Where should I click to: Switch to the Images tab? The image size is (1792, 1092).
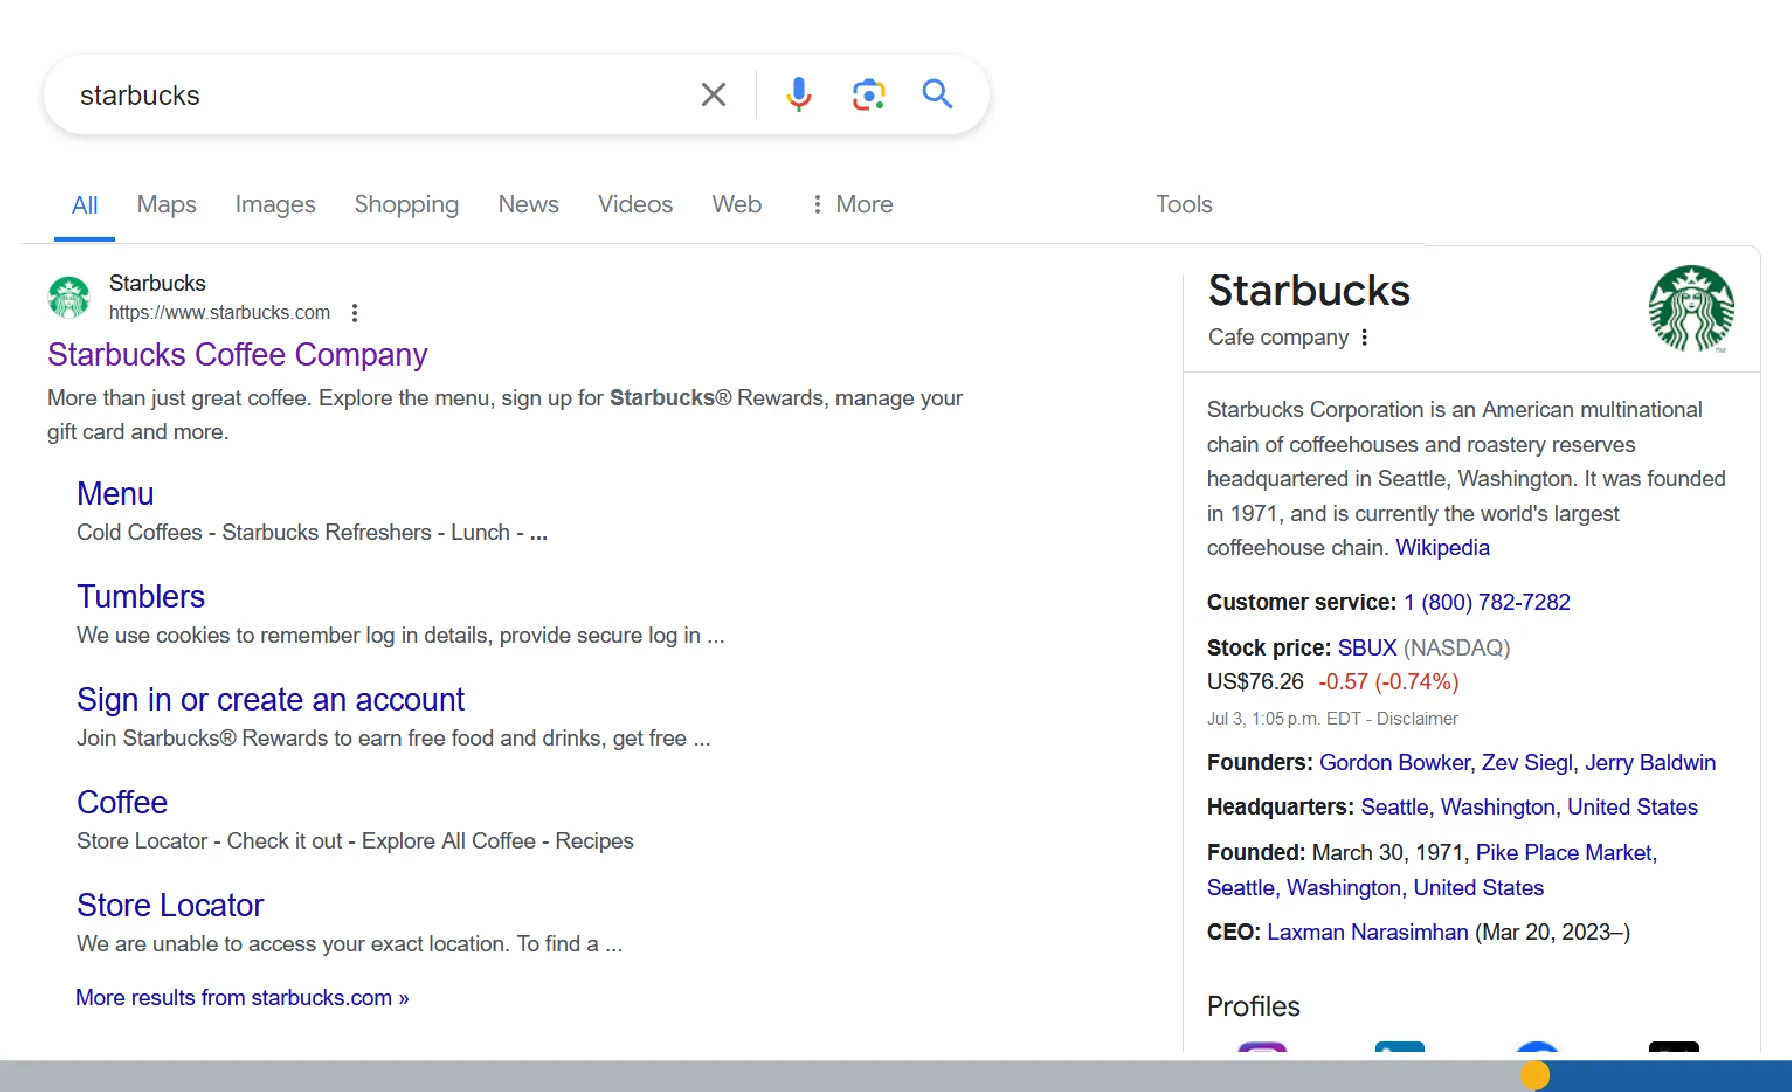coord(275,205)
